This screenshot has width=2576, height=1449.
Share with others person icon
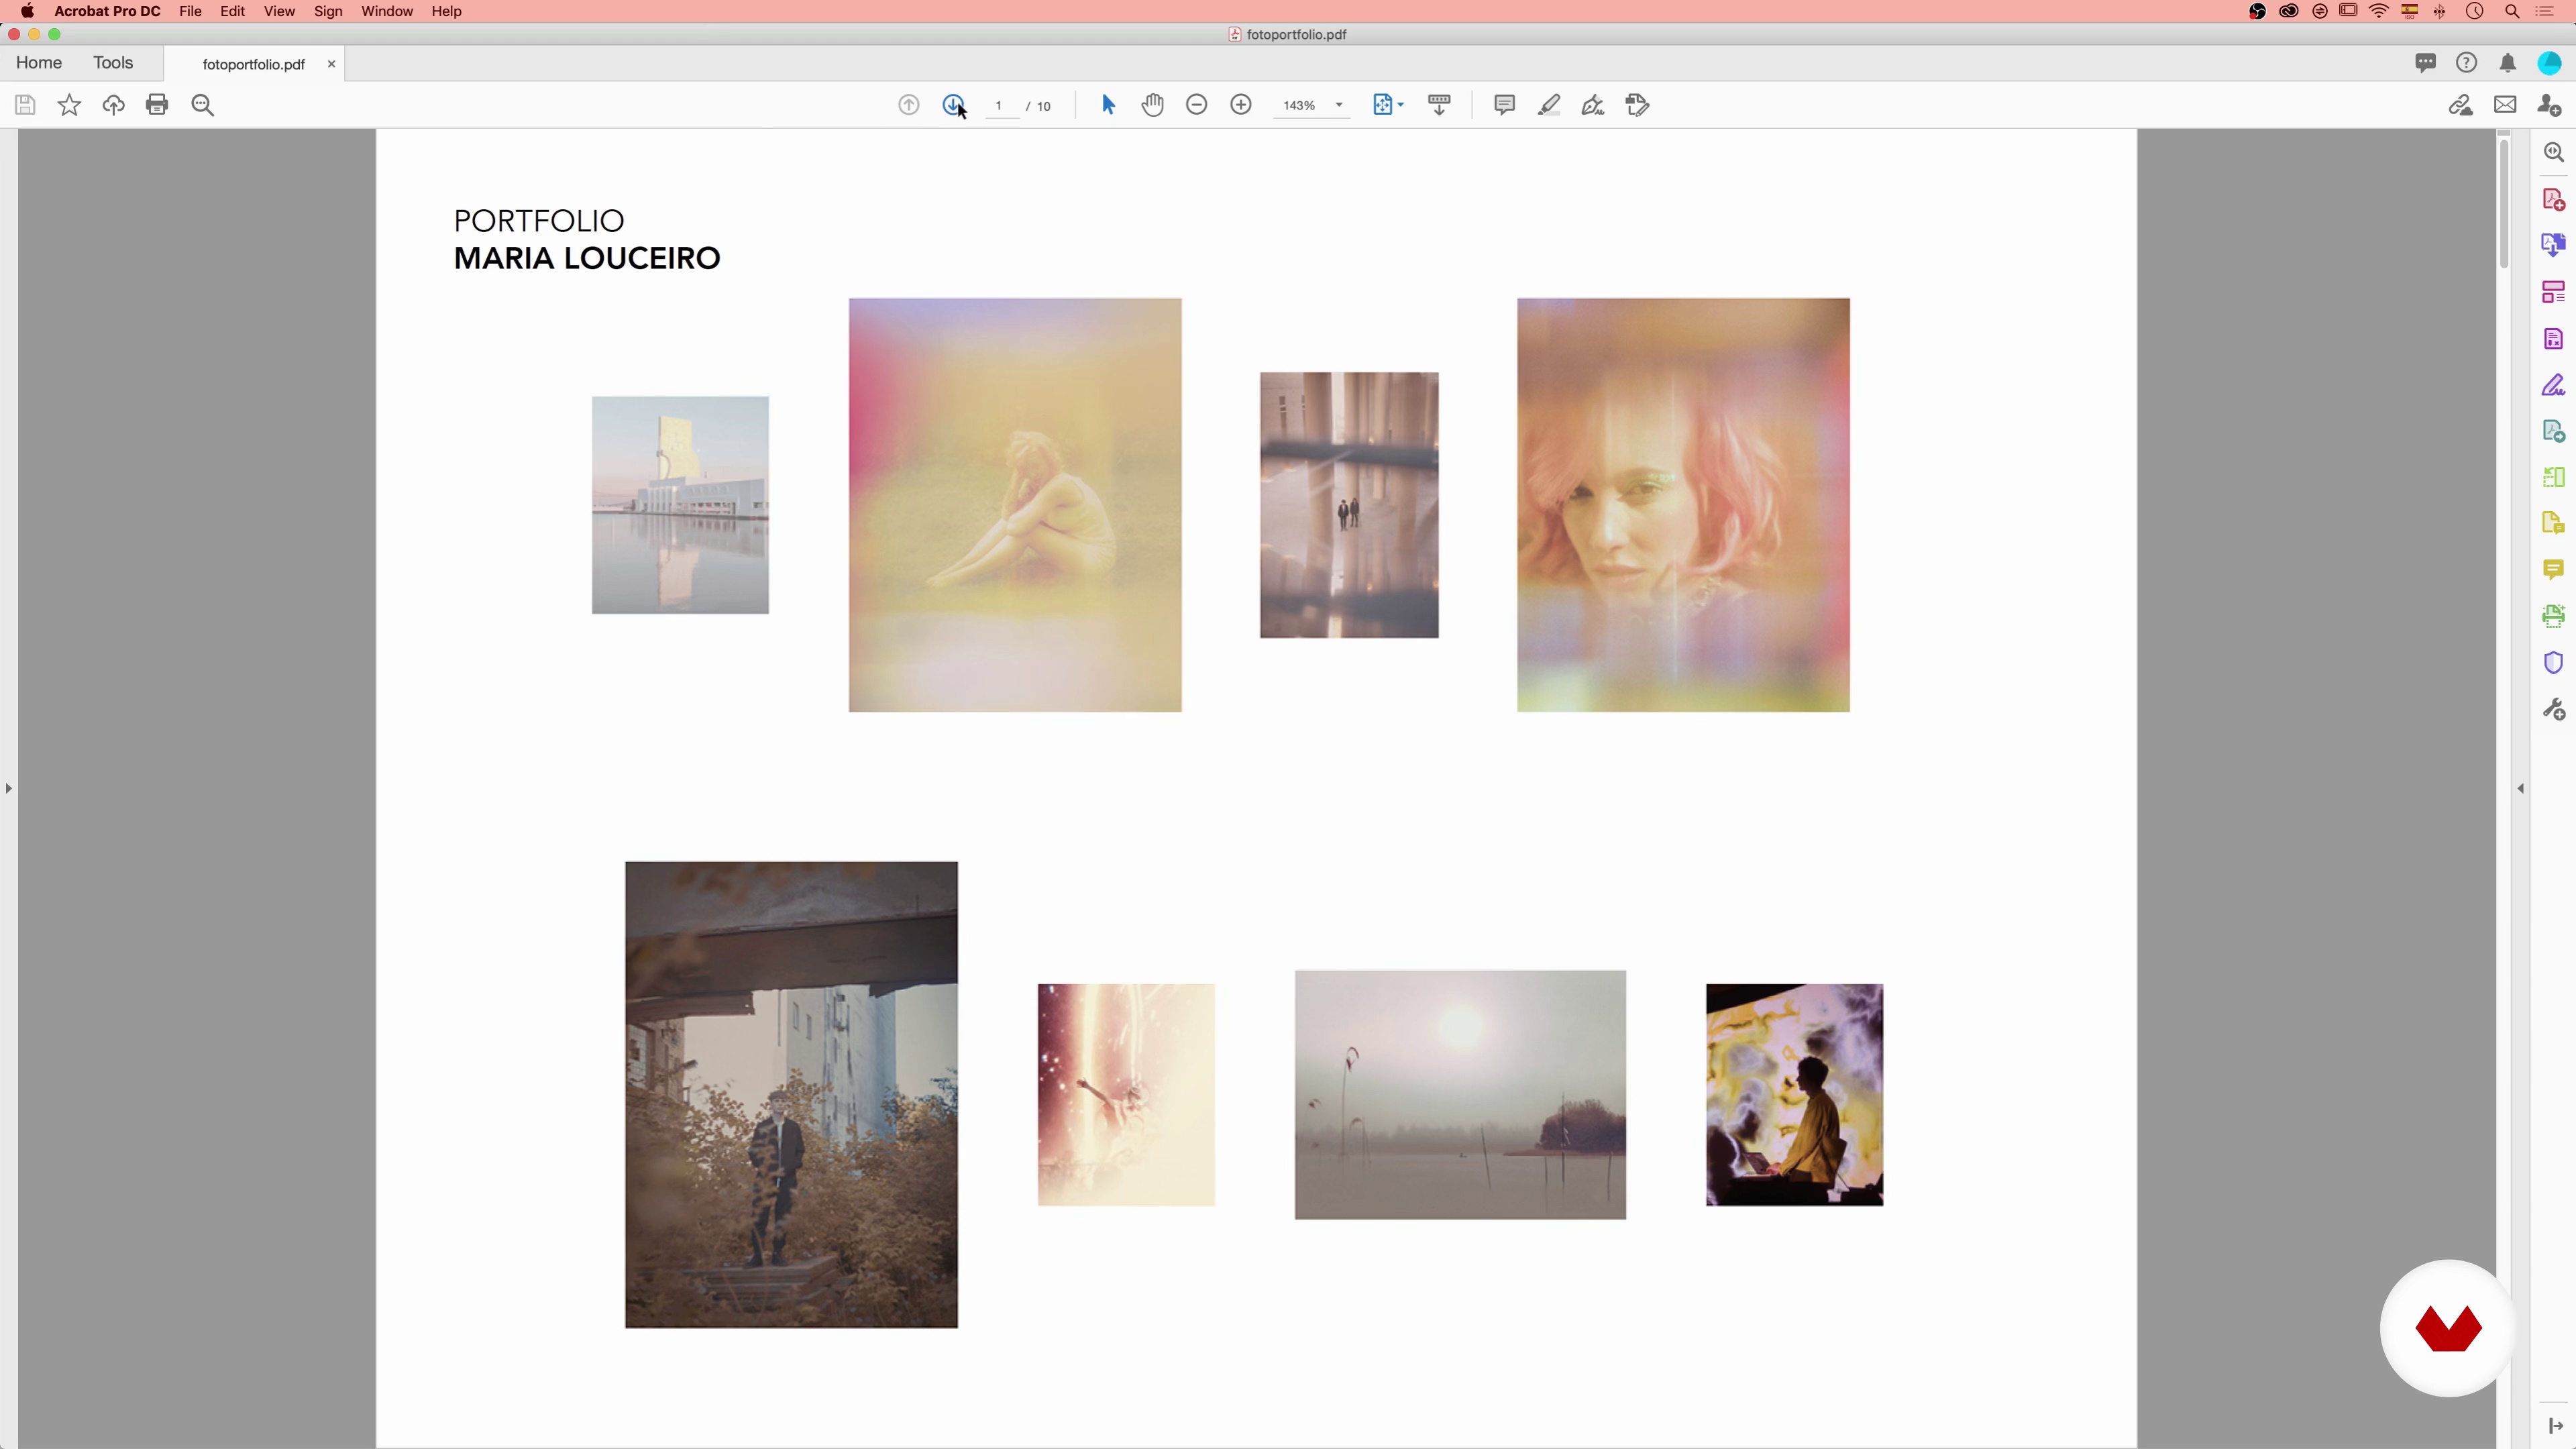(x=2549, y=105)
